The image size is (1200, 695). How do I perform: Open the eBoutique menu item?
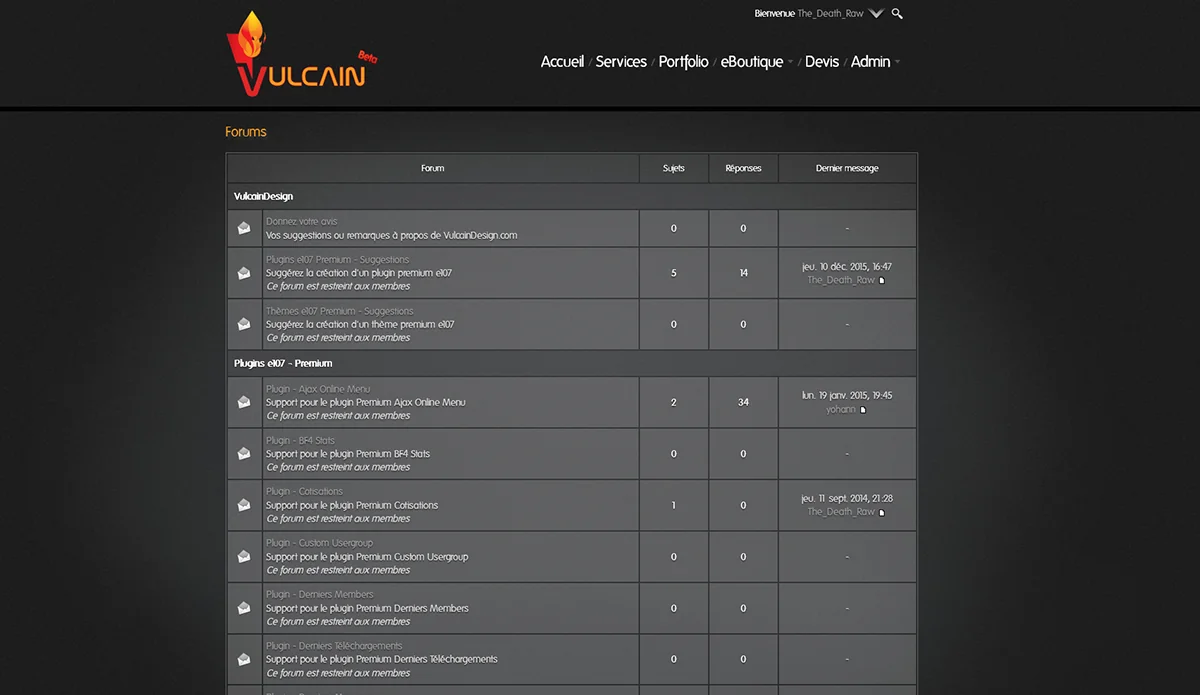pyautogui.click(x=752, y=62)
